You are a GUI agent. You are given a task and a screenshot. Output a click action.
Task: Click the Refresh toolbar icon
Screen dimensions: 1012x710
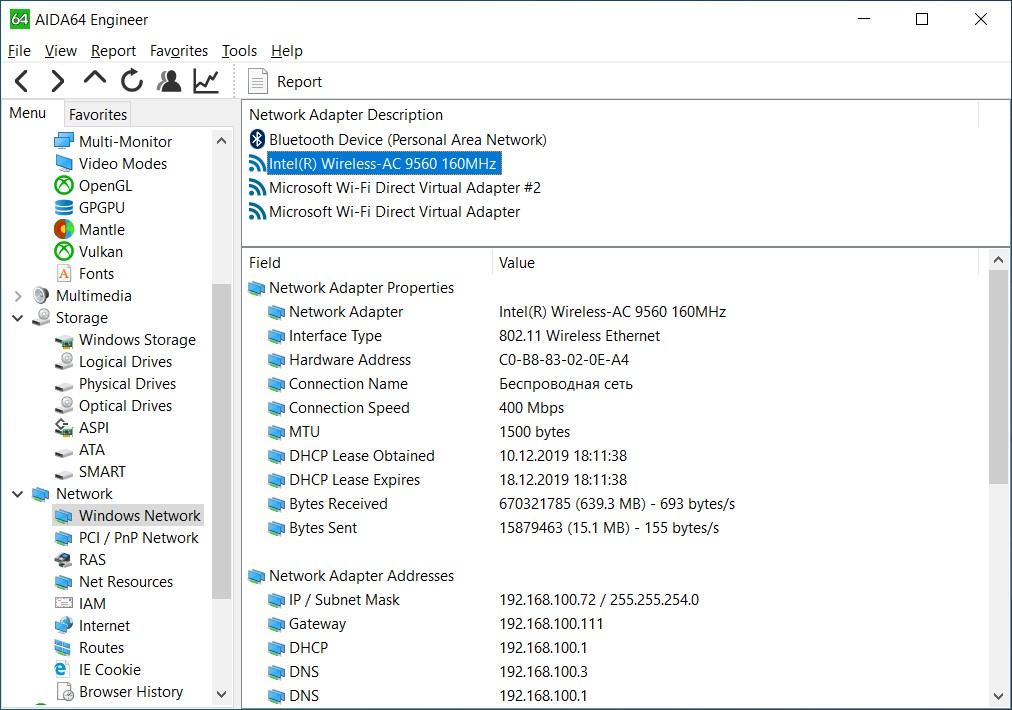point(132,82)
